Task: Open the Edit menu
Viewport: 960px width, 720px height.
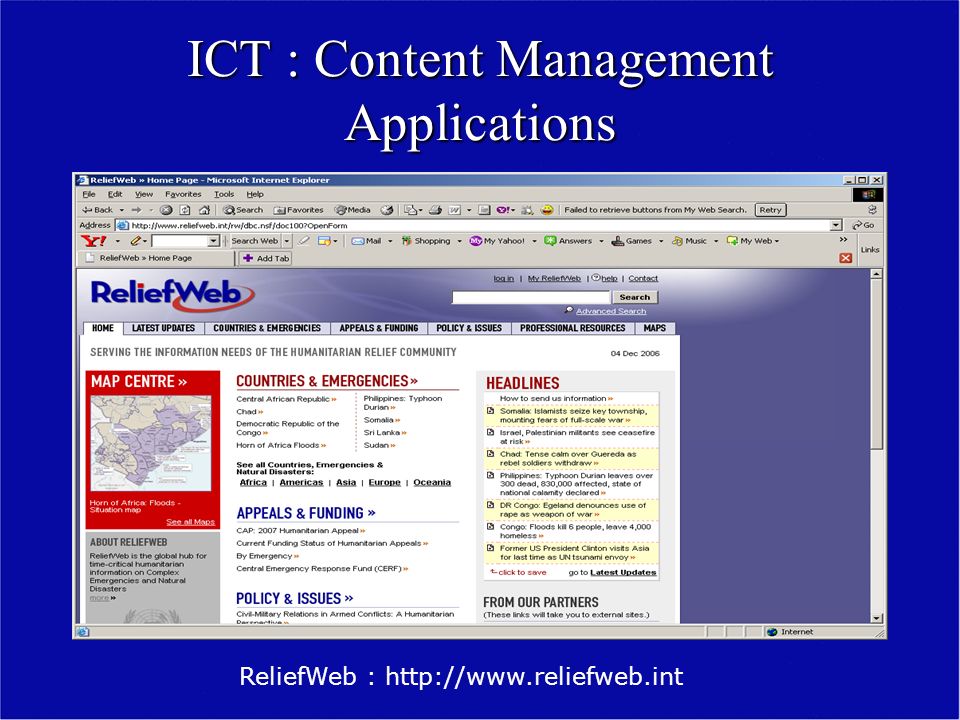Action: [115, 194]
